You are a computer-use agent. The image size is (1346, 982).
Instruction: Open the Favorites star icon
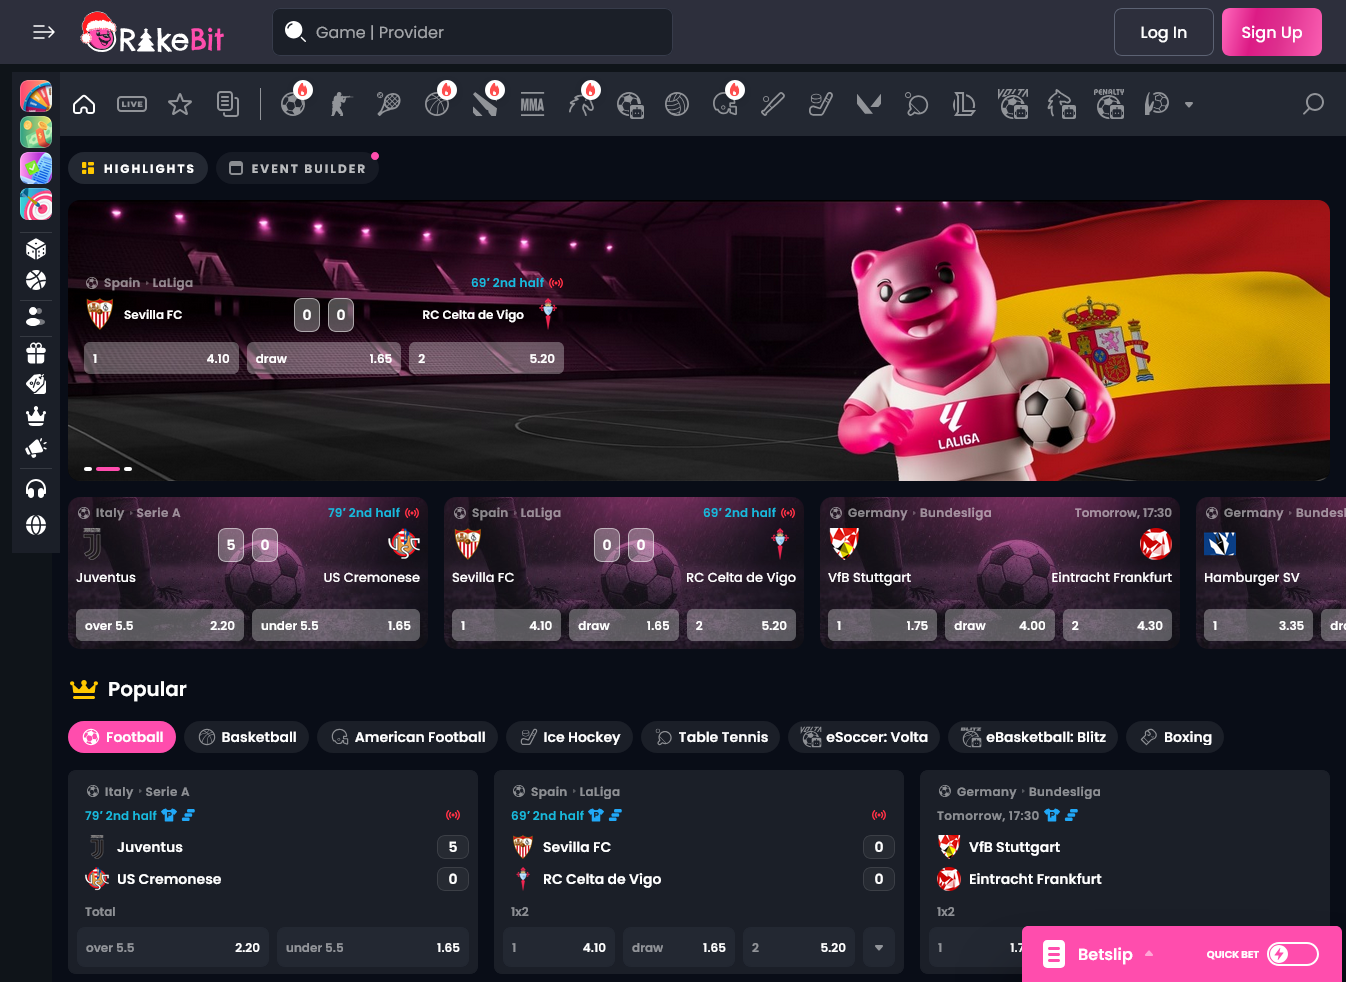click(x=180, y=104)
